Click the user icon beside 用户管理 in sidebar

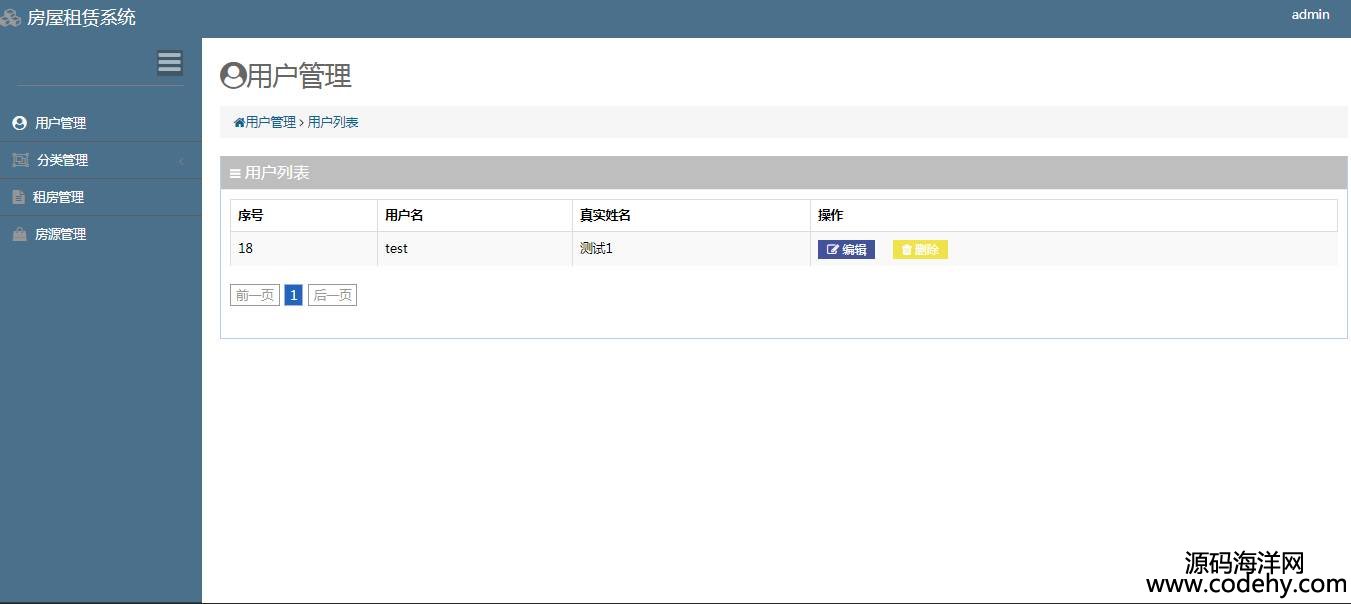tap(19, 123)
